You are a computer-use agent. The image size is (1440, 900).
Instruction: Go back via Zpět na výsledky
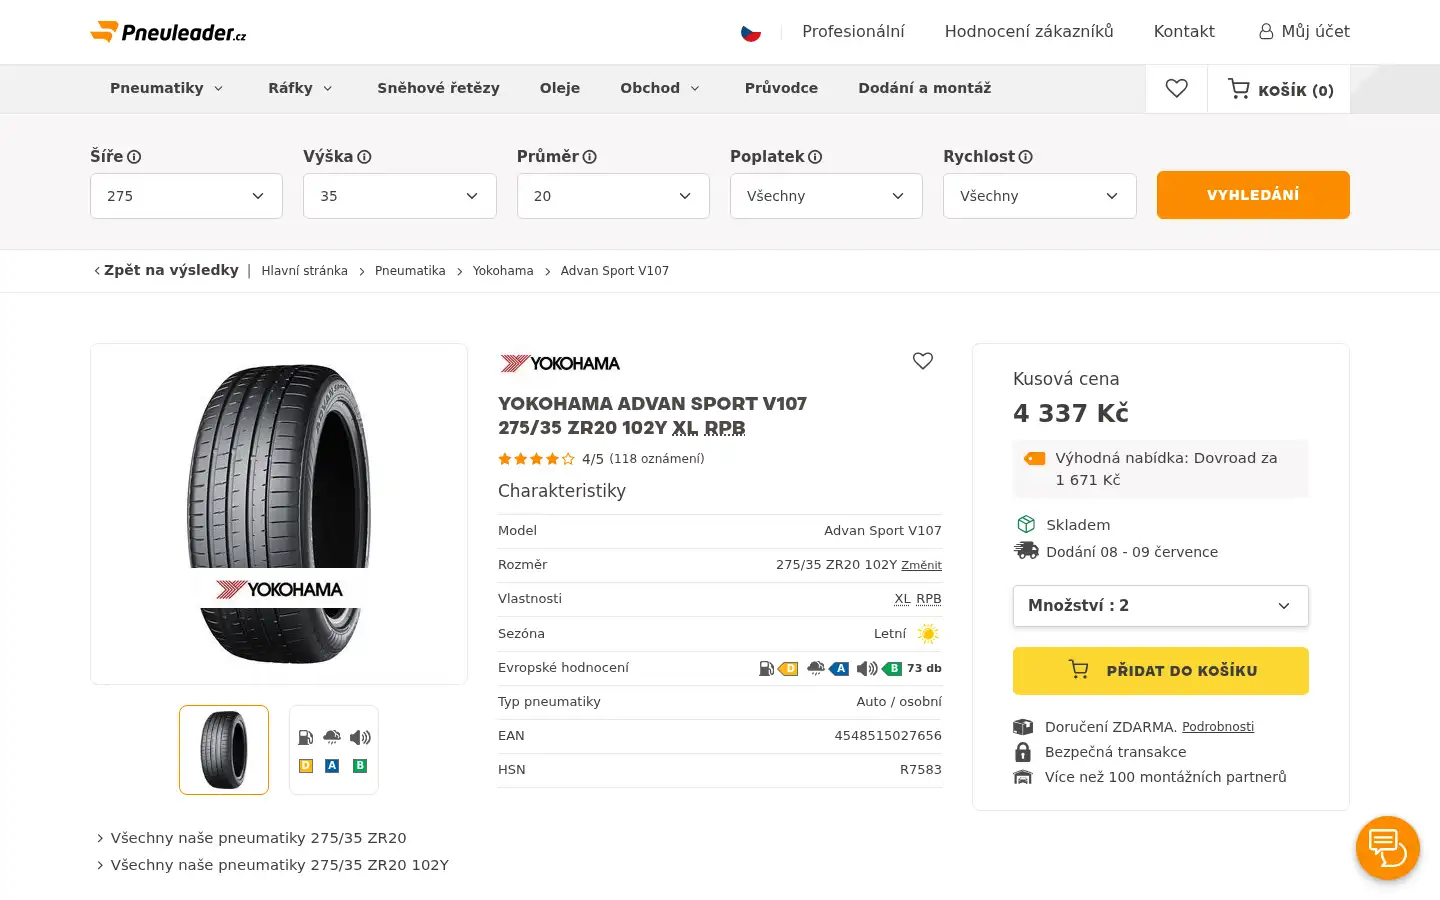pyautogui.click(x=166, y=270)
